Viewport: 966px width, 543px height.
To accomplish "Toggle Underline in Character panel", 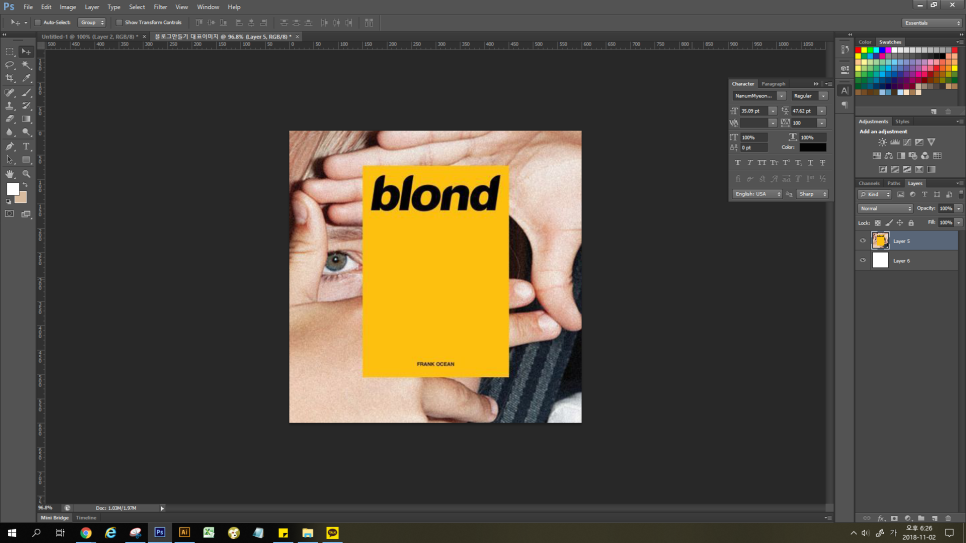I will coord(810,163).
